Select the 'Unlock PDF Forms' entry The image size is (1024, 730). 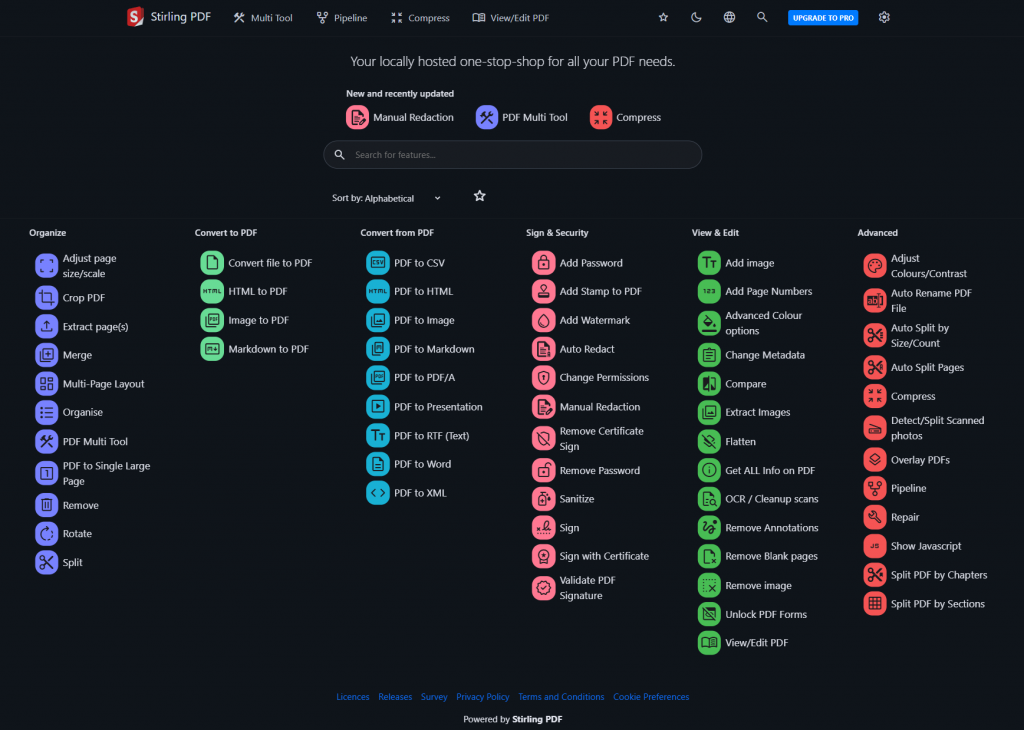click(x=752, y=614)
